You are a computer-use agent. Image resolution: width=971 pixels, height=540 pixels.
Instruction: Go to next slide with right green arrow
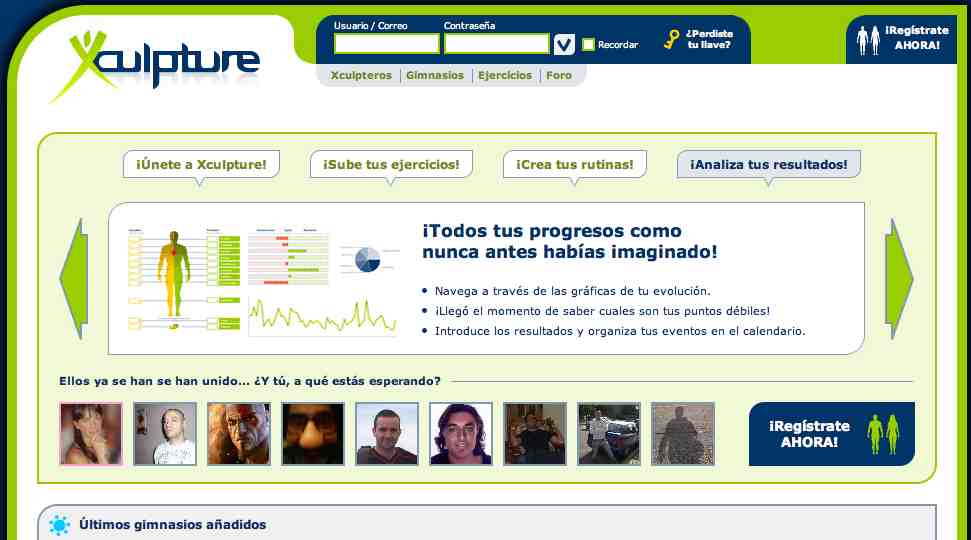click(x=899, y=278)
